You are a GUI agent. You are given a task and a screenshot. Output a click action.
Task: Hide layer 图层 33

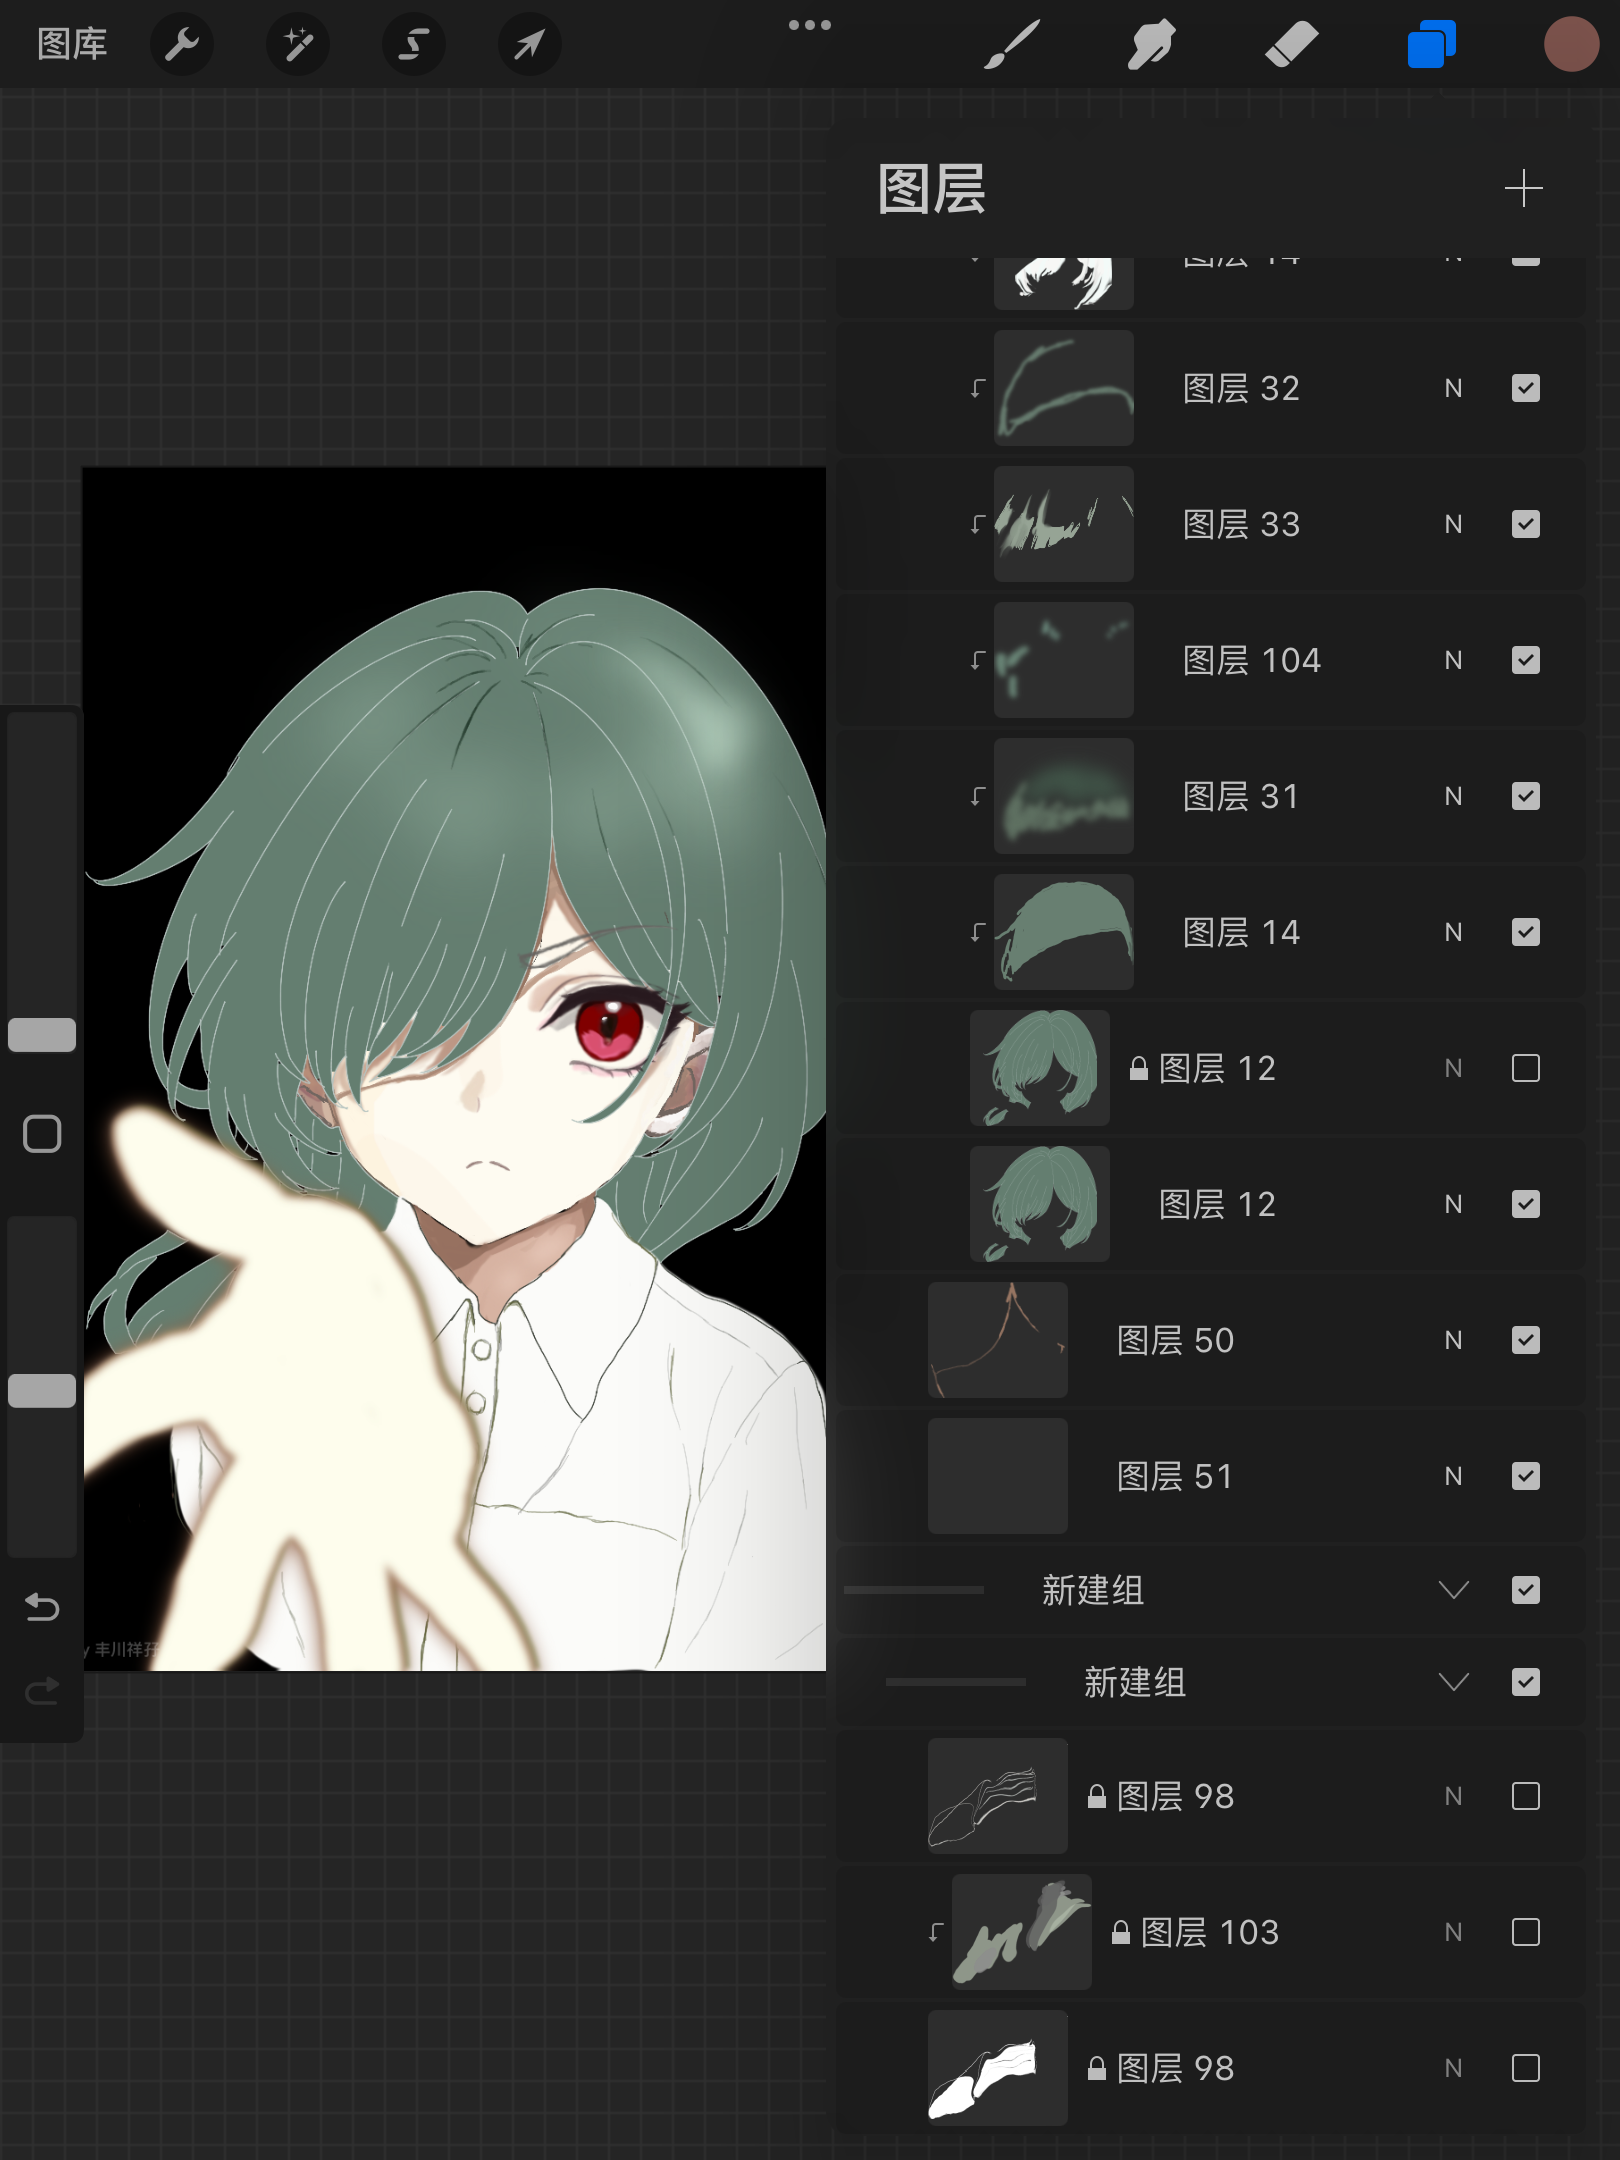click(1525, 524)
